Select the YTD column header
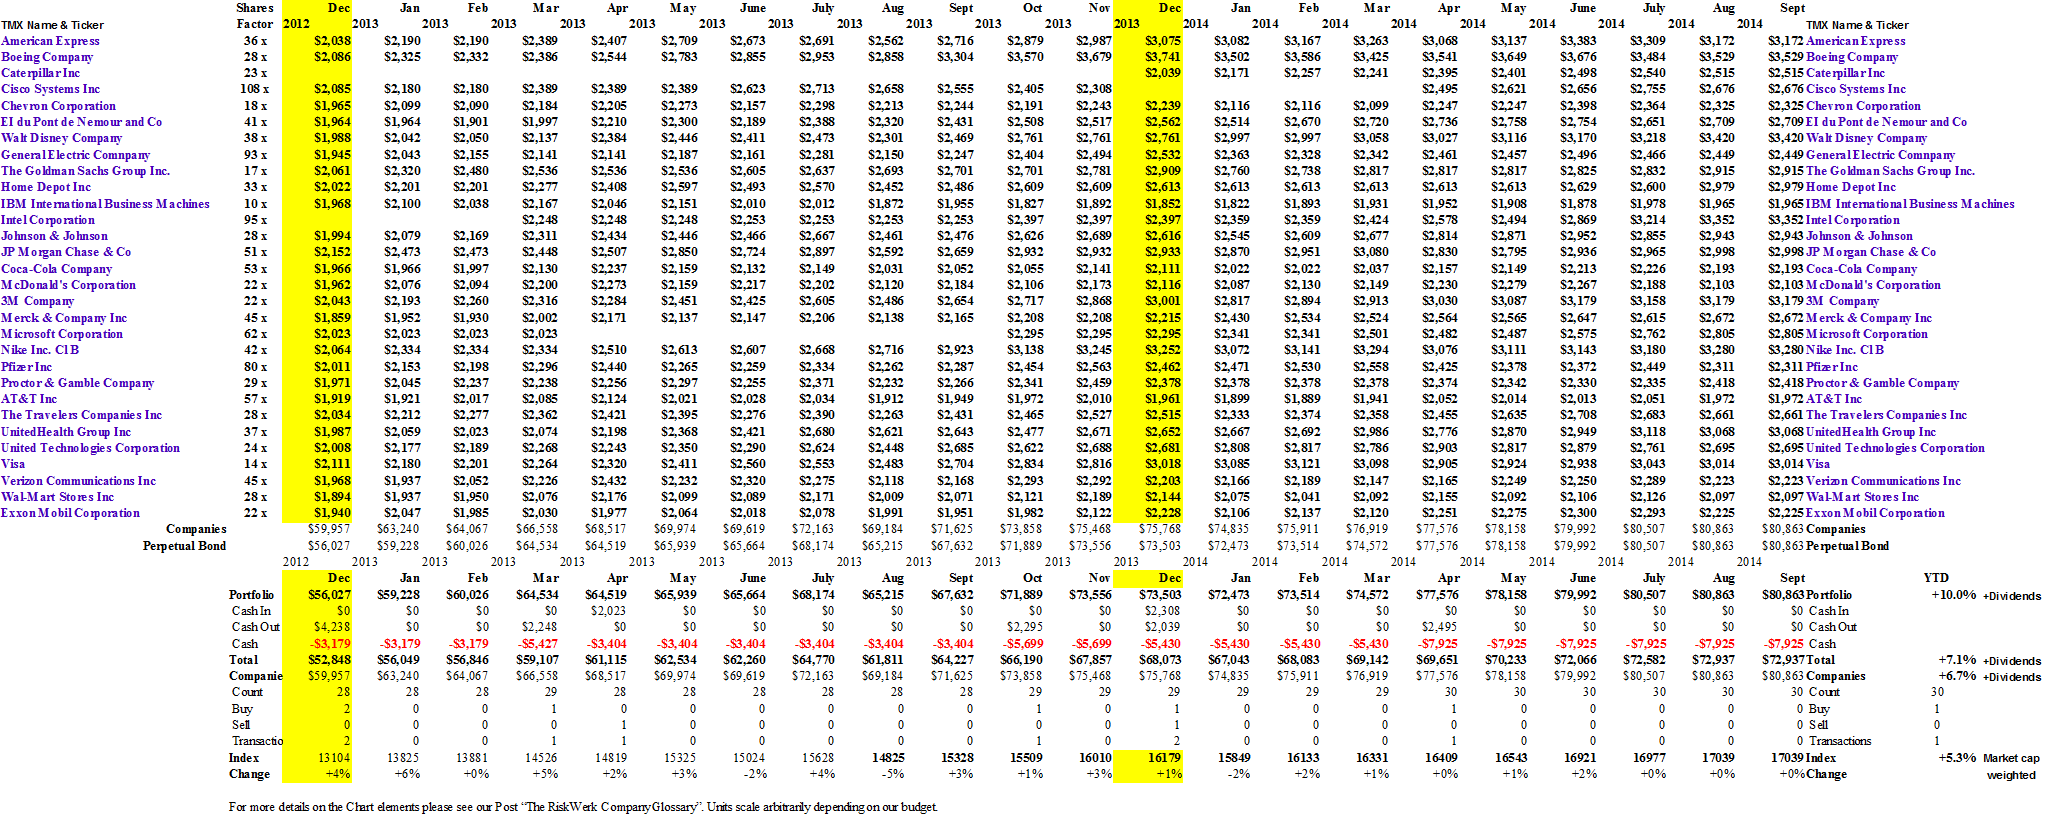 coord(1935,578)
